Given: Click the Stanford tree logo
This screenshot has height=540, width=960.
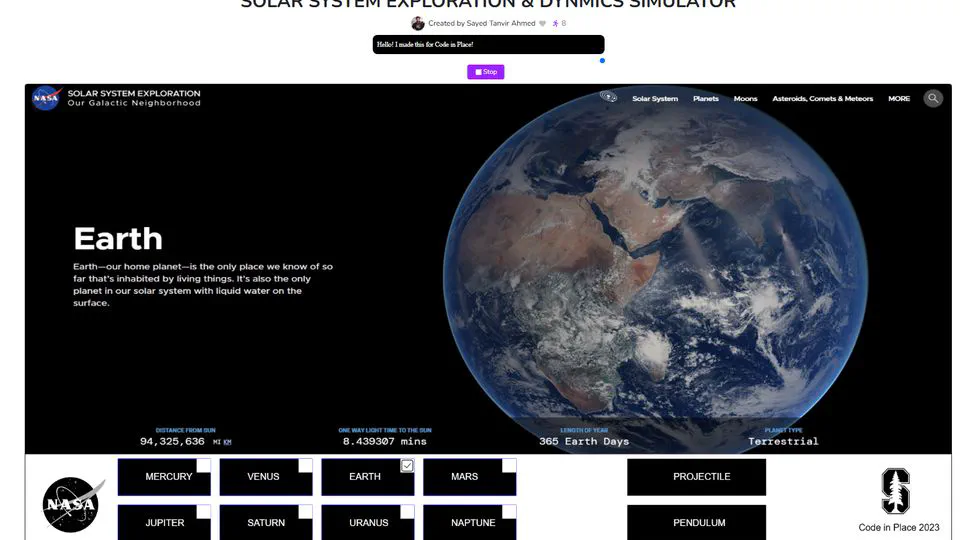Looking at the screenshot, I should [x=895, y=491].
